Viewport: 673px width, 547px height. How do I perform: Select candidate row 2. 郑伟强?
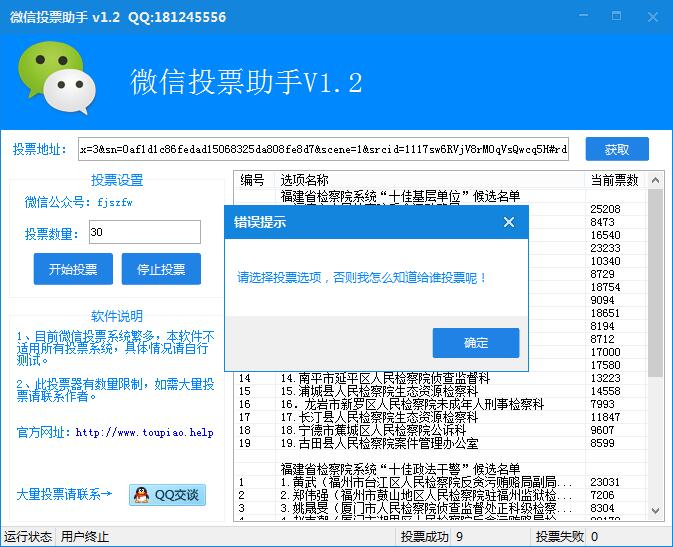click(x=440, y=495)
